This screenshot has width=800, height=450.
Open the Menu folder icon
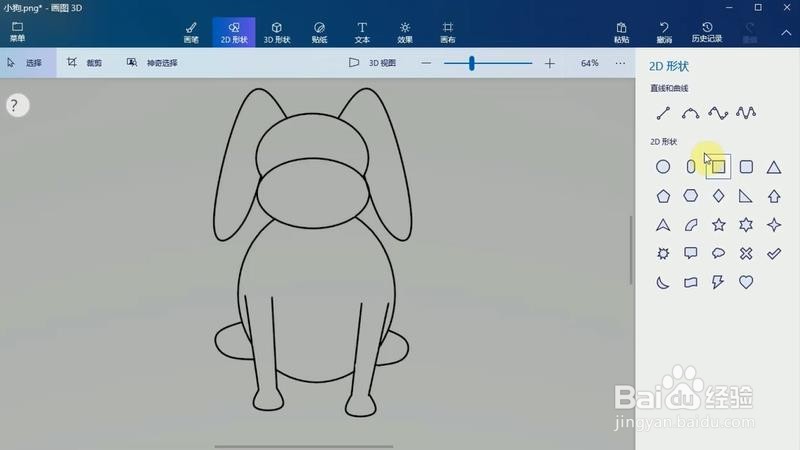[x=17, y=32]
